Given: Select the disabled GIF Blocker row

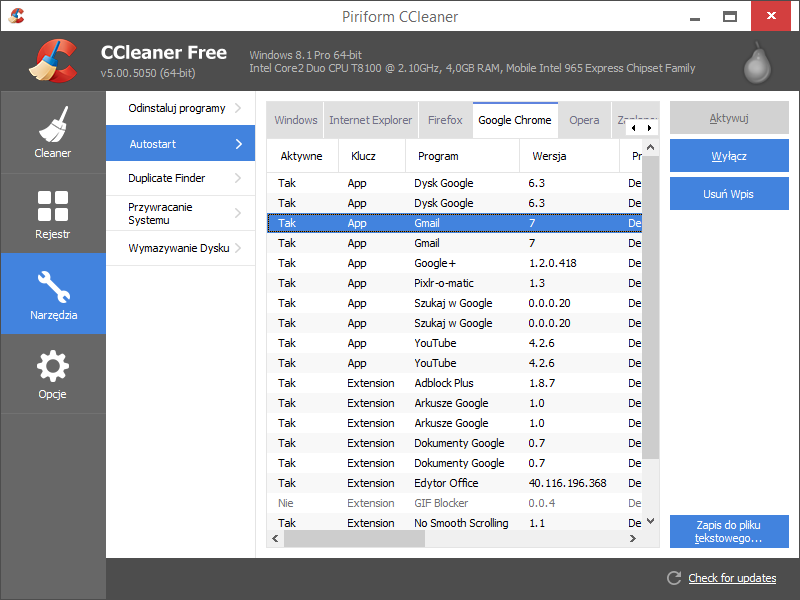Looking at the screenshot, I should 454,503.
